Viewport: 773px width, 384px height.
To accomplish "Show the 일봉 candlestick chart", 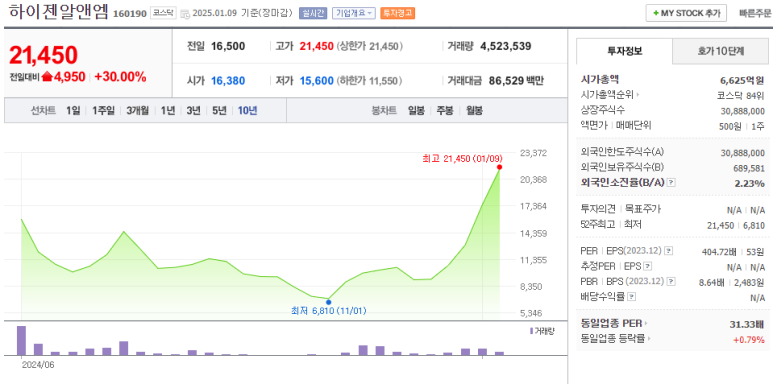I will click(416, 110).
